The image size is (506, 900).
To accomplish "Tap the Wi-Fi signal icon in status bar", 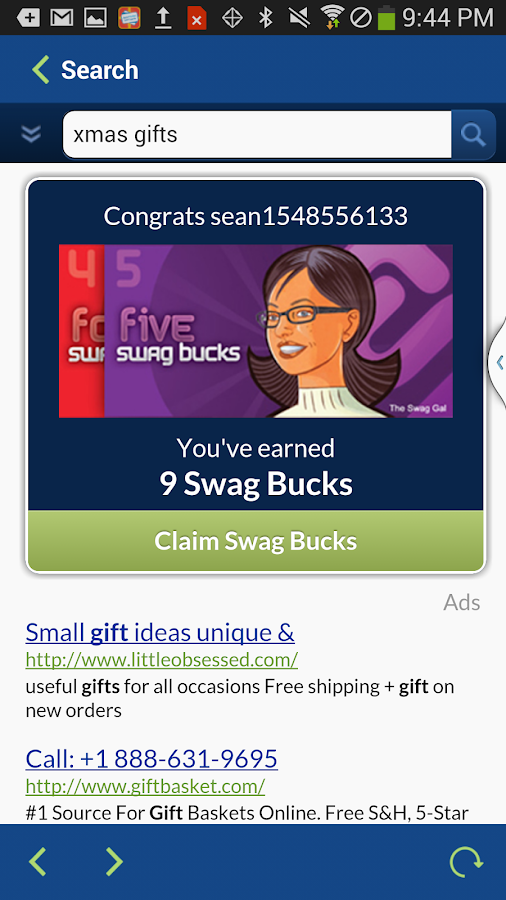I will click(332, 17).
